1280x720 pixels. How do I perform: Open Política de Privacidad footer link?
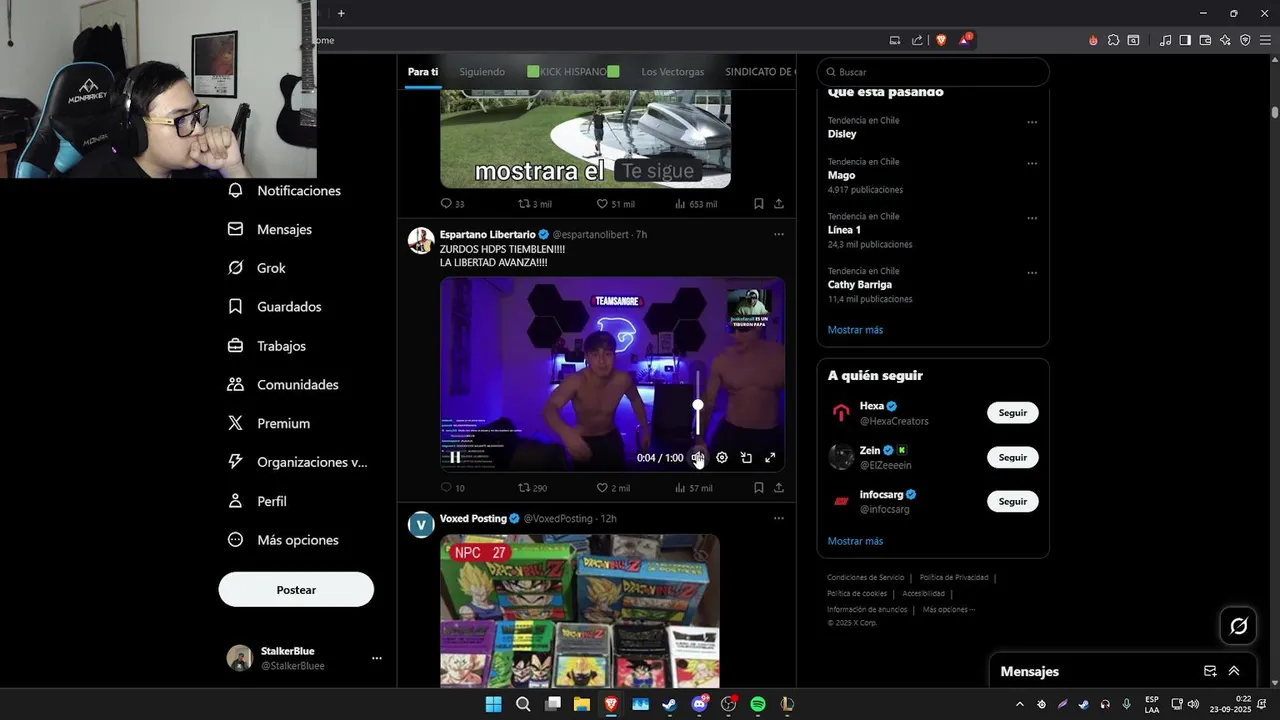tap(954, 577)
